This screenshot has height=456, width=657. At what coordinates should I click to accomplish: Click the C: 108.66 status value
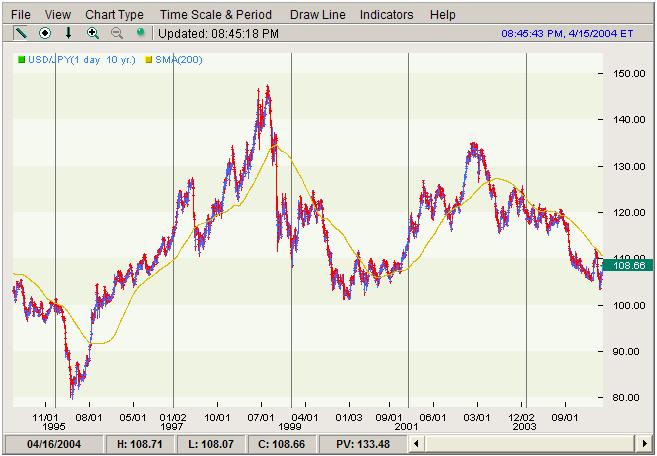(282, 444)
